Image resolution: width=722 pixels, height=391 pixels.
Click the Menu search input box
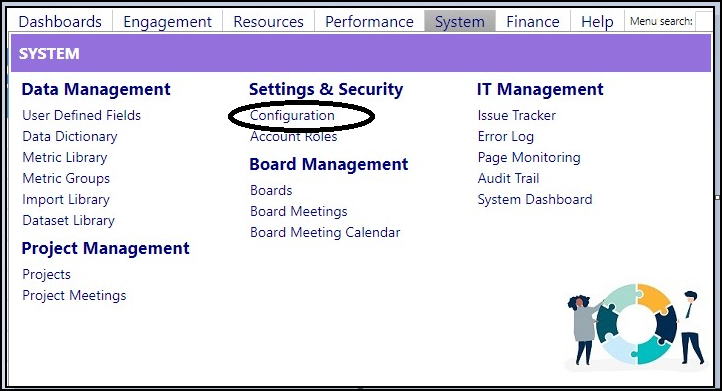click(705, 22)
